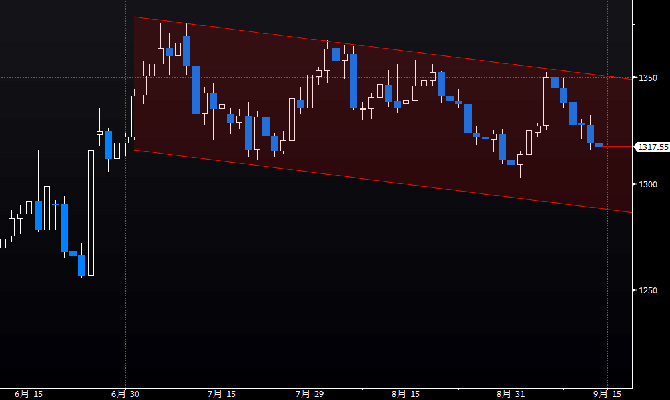This screenshot has width=670, height=400.
Task: Select the 8月 15 date label
Action: [406, 394]
